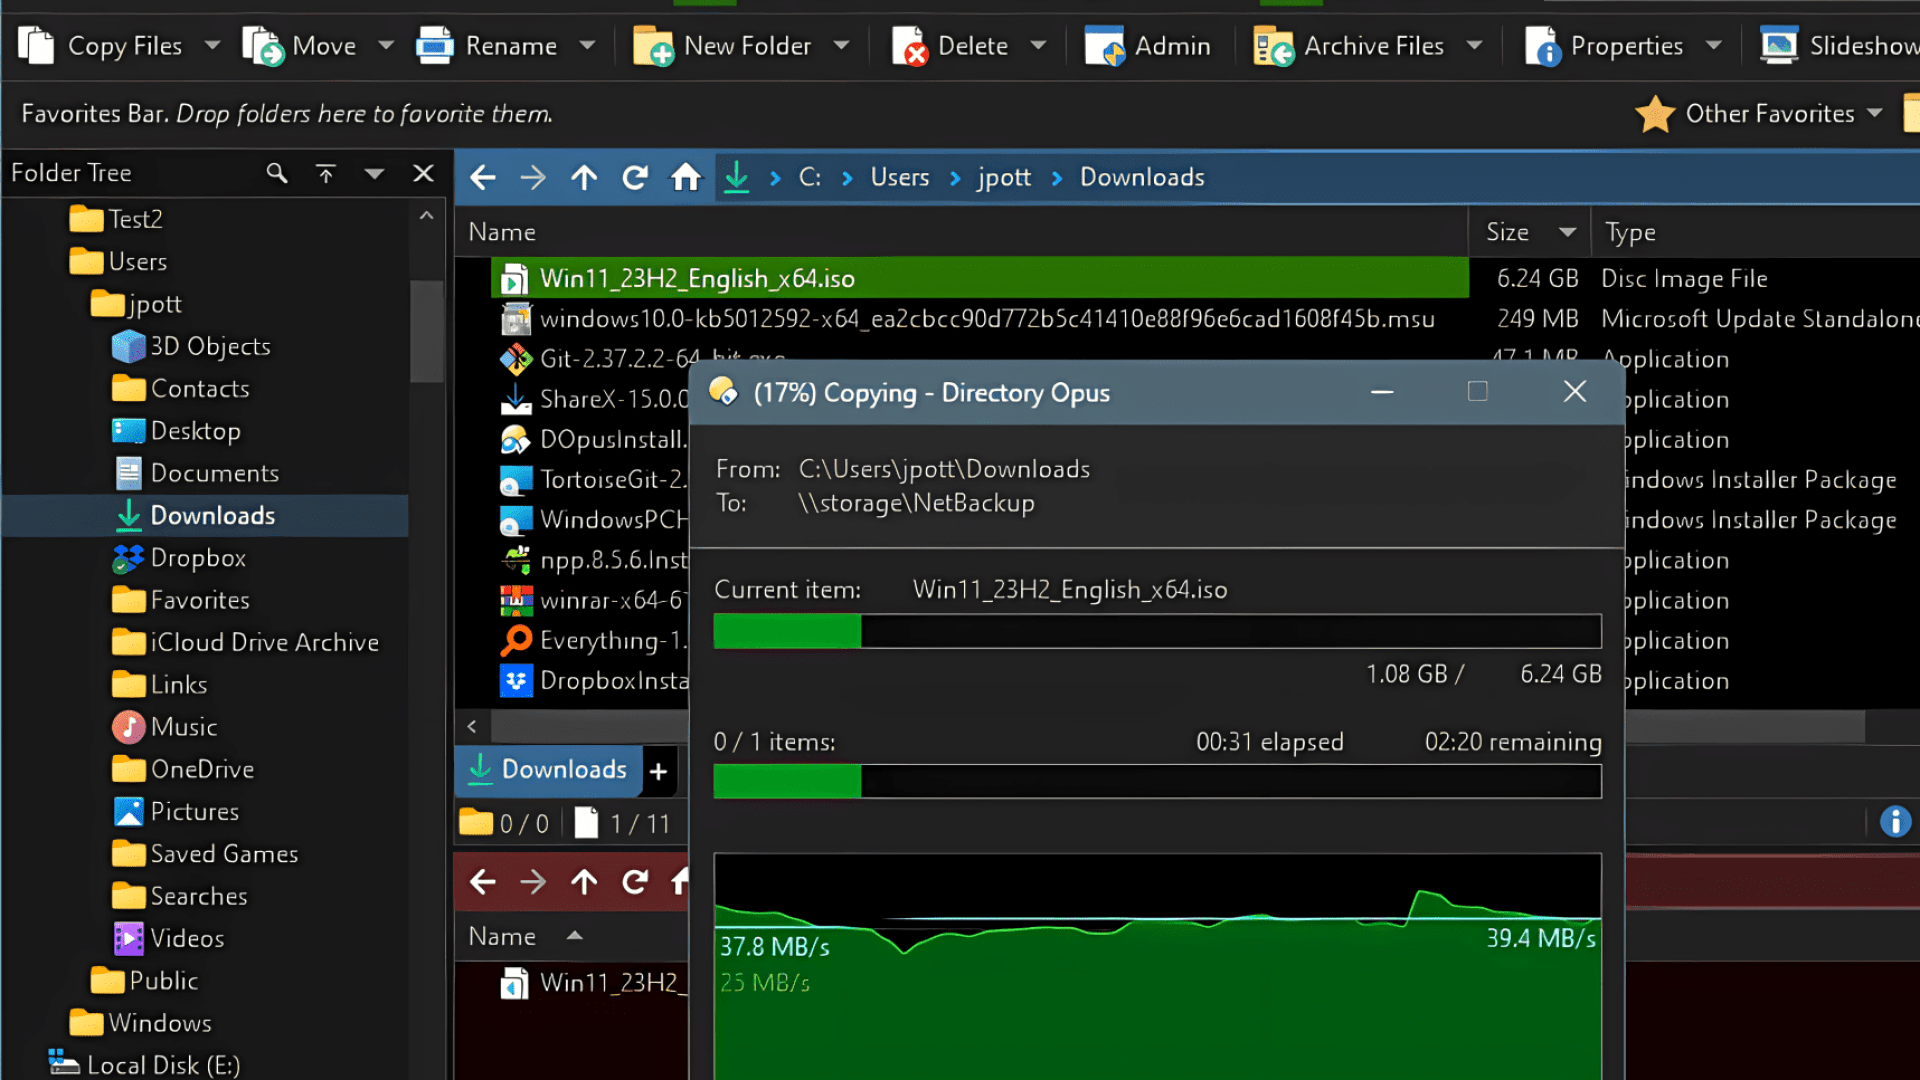Select Dropbox in folder tree
The height and width of the screenshot is (1080, 1920).
click(x=180, y=558)
